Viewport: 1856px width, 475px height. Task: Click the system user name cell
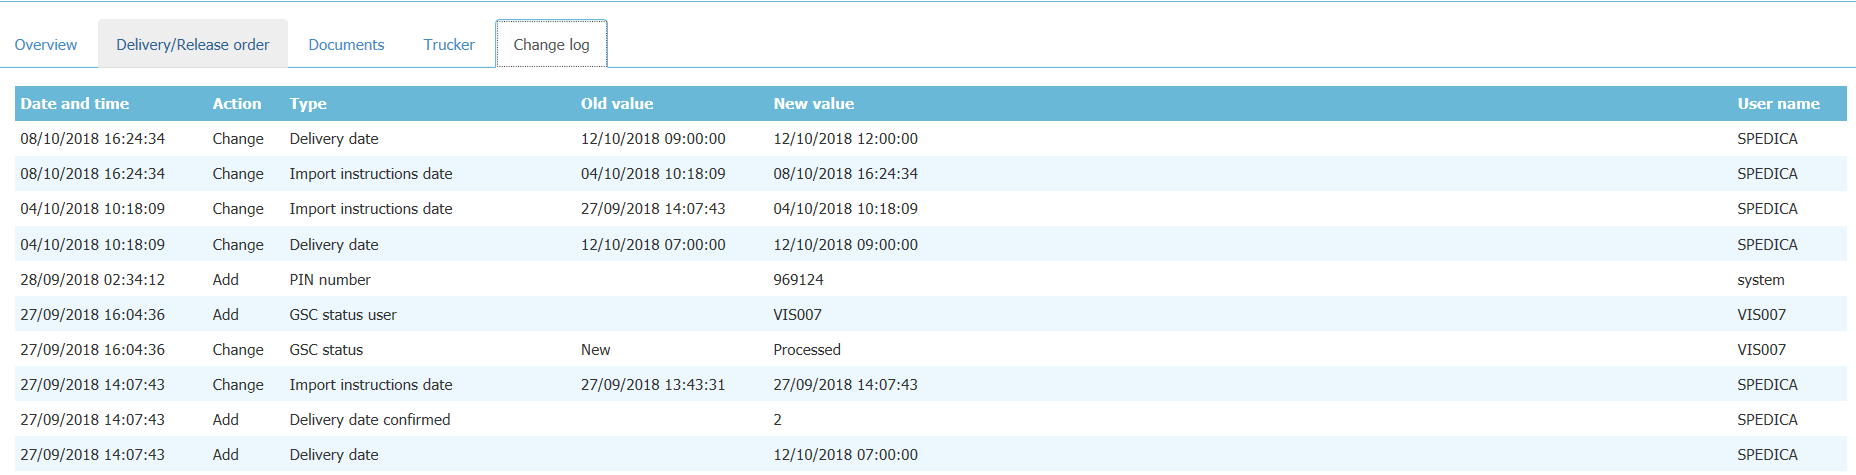click(1761, 280)
